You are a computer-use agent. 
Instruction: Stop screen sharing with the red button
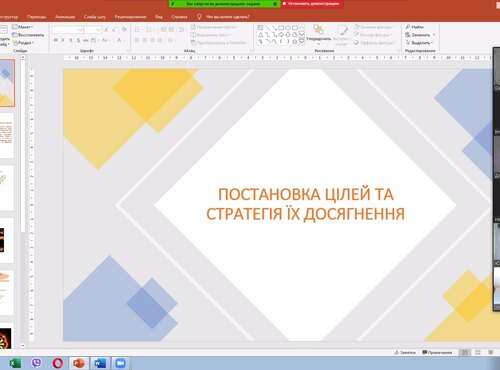pos(313,4)
